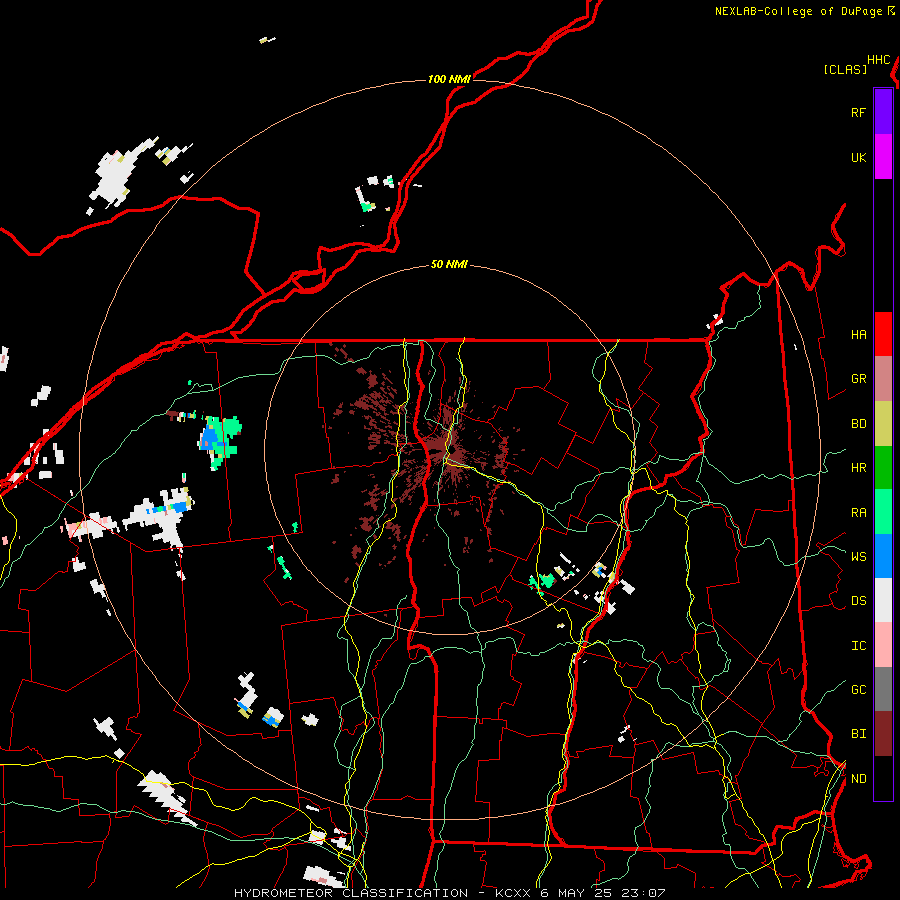
Task: Pick the dark green HR legend swatch
Action: pyautogui.click(x=883, y=468)
